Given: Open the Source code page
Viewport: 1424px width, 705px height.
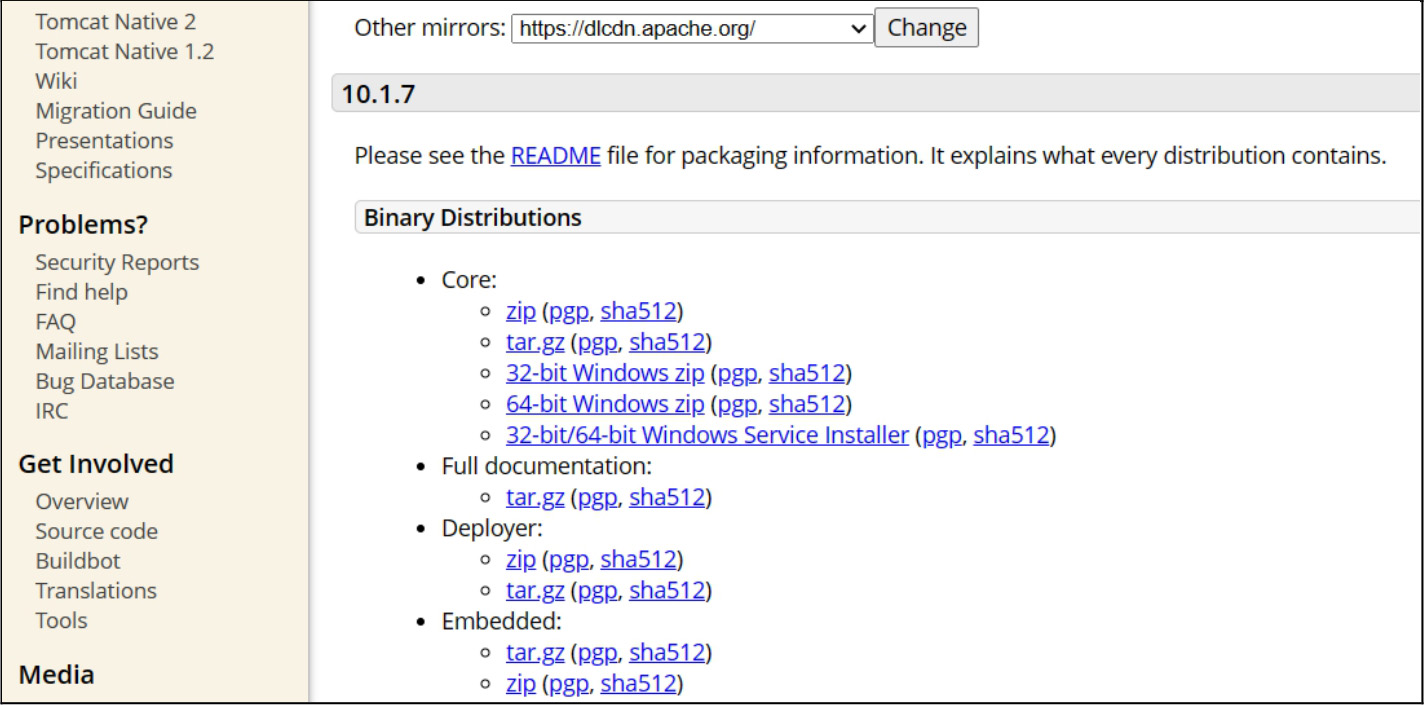Looking at the screenshot, I should click(97, 531).
